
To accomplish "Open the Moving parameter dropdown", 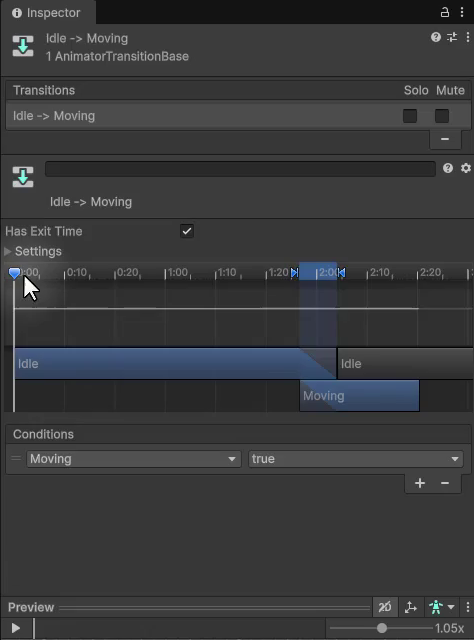I will tap(134, 459).
